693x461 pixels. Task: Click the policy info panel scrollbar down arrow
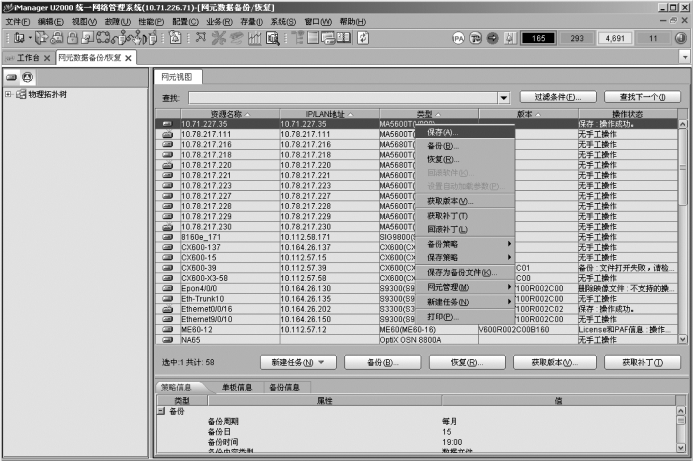[x=682, y=448]
